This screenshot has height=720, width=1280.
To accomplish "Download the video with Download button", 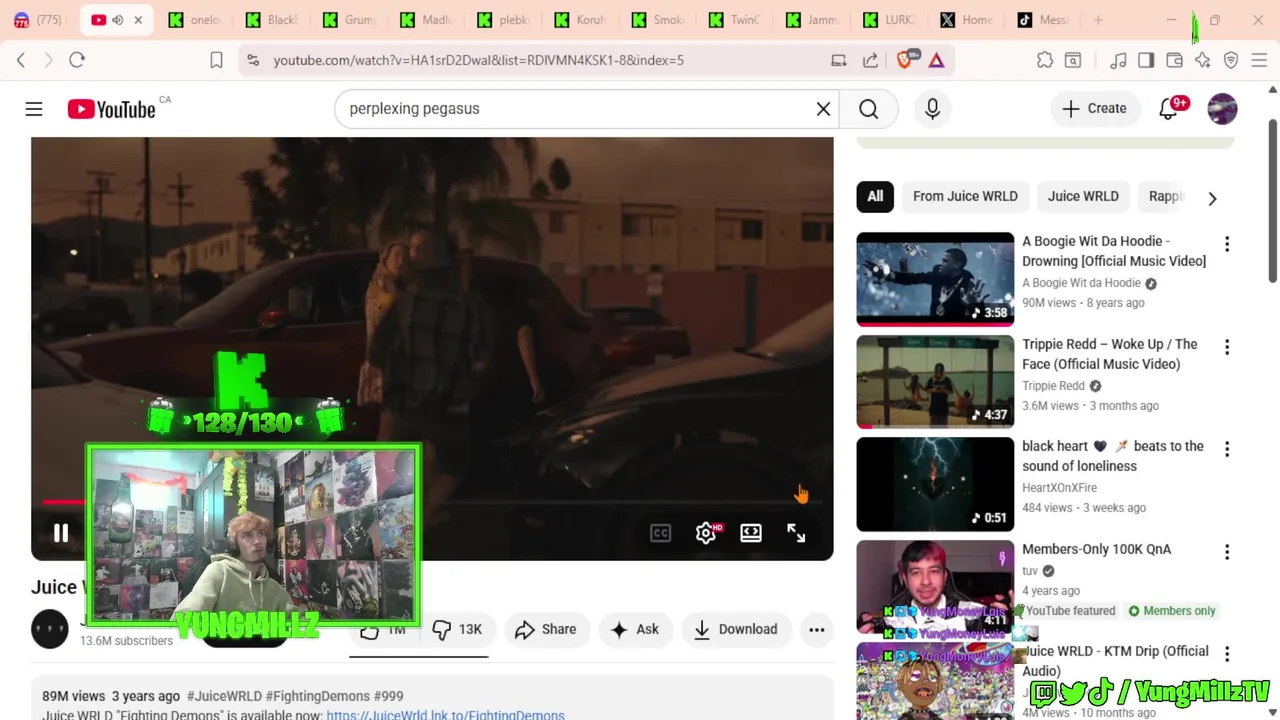I will pos(735,629).
